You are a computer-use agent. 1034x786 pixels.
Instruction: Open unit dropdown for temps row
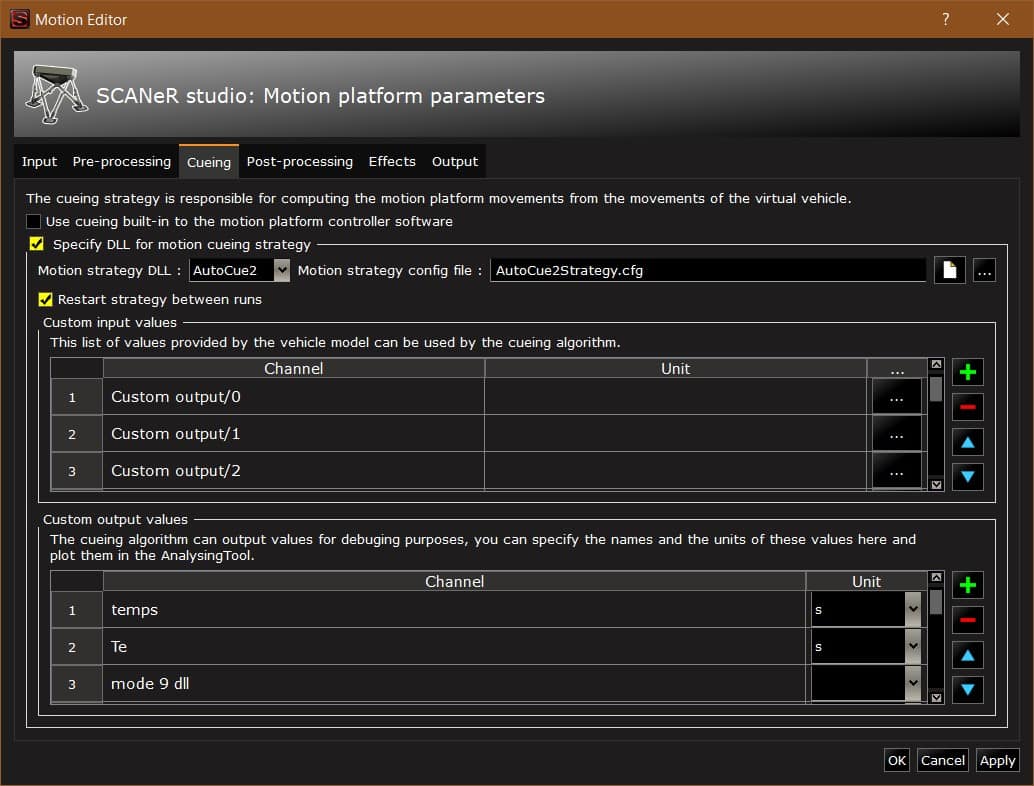tap(913, 610)
